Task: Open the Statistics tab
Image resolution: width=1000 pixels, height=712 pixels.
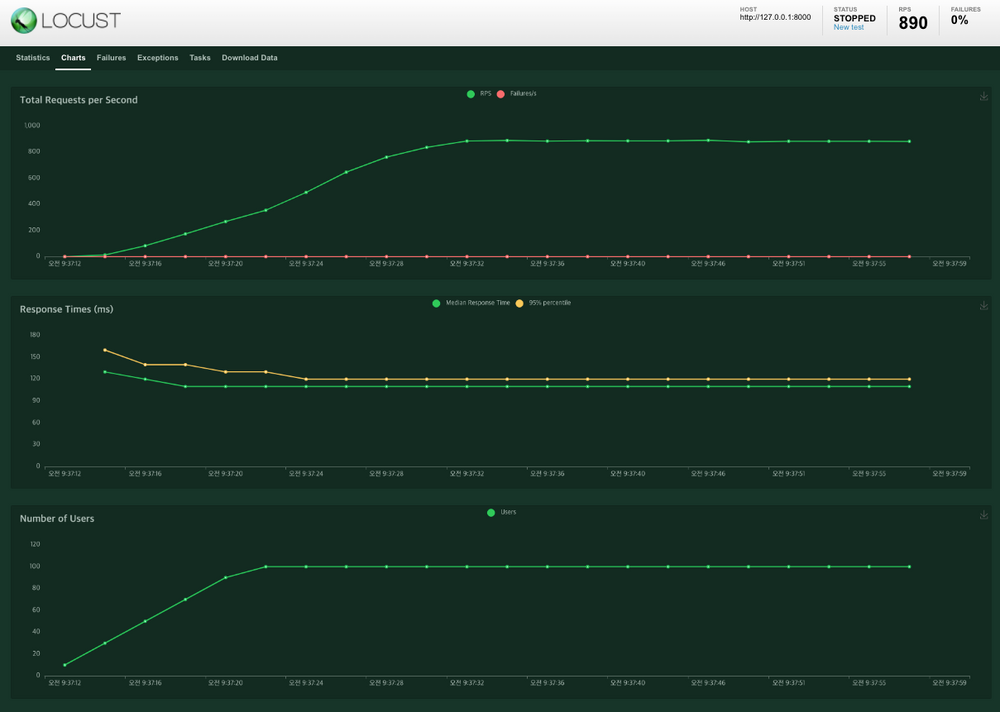Action: pos(33,58)
